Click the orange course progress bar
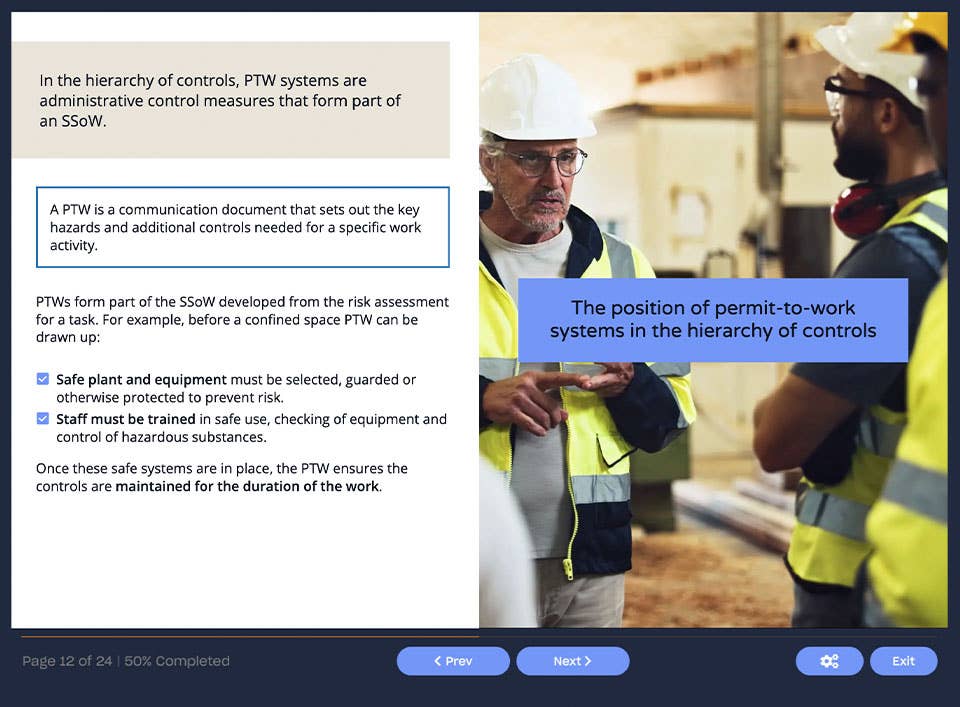This screenshot has height=707, width=960. point(250,637)
